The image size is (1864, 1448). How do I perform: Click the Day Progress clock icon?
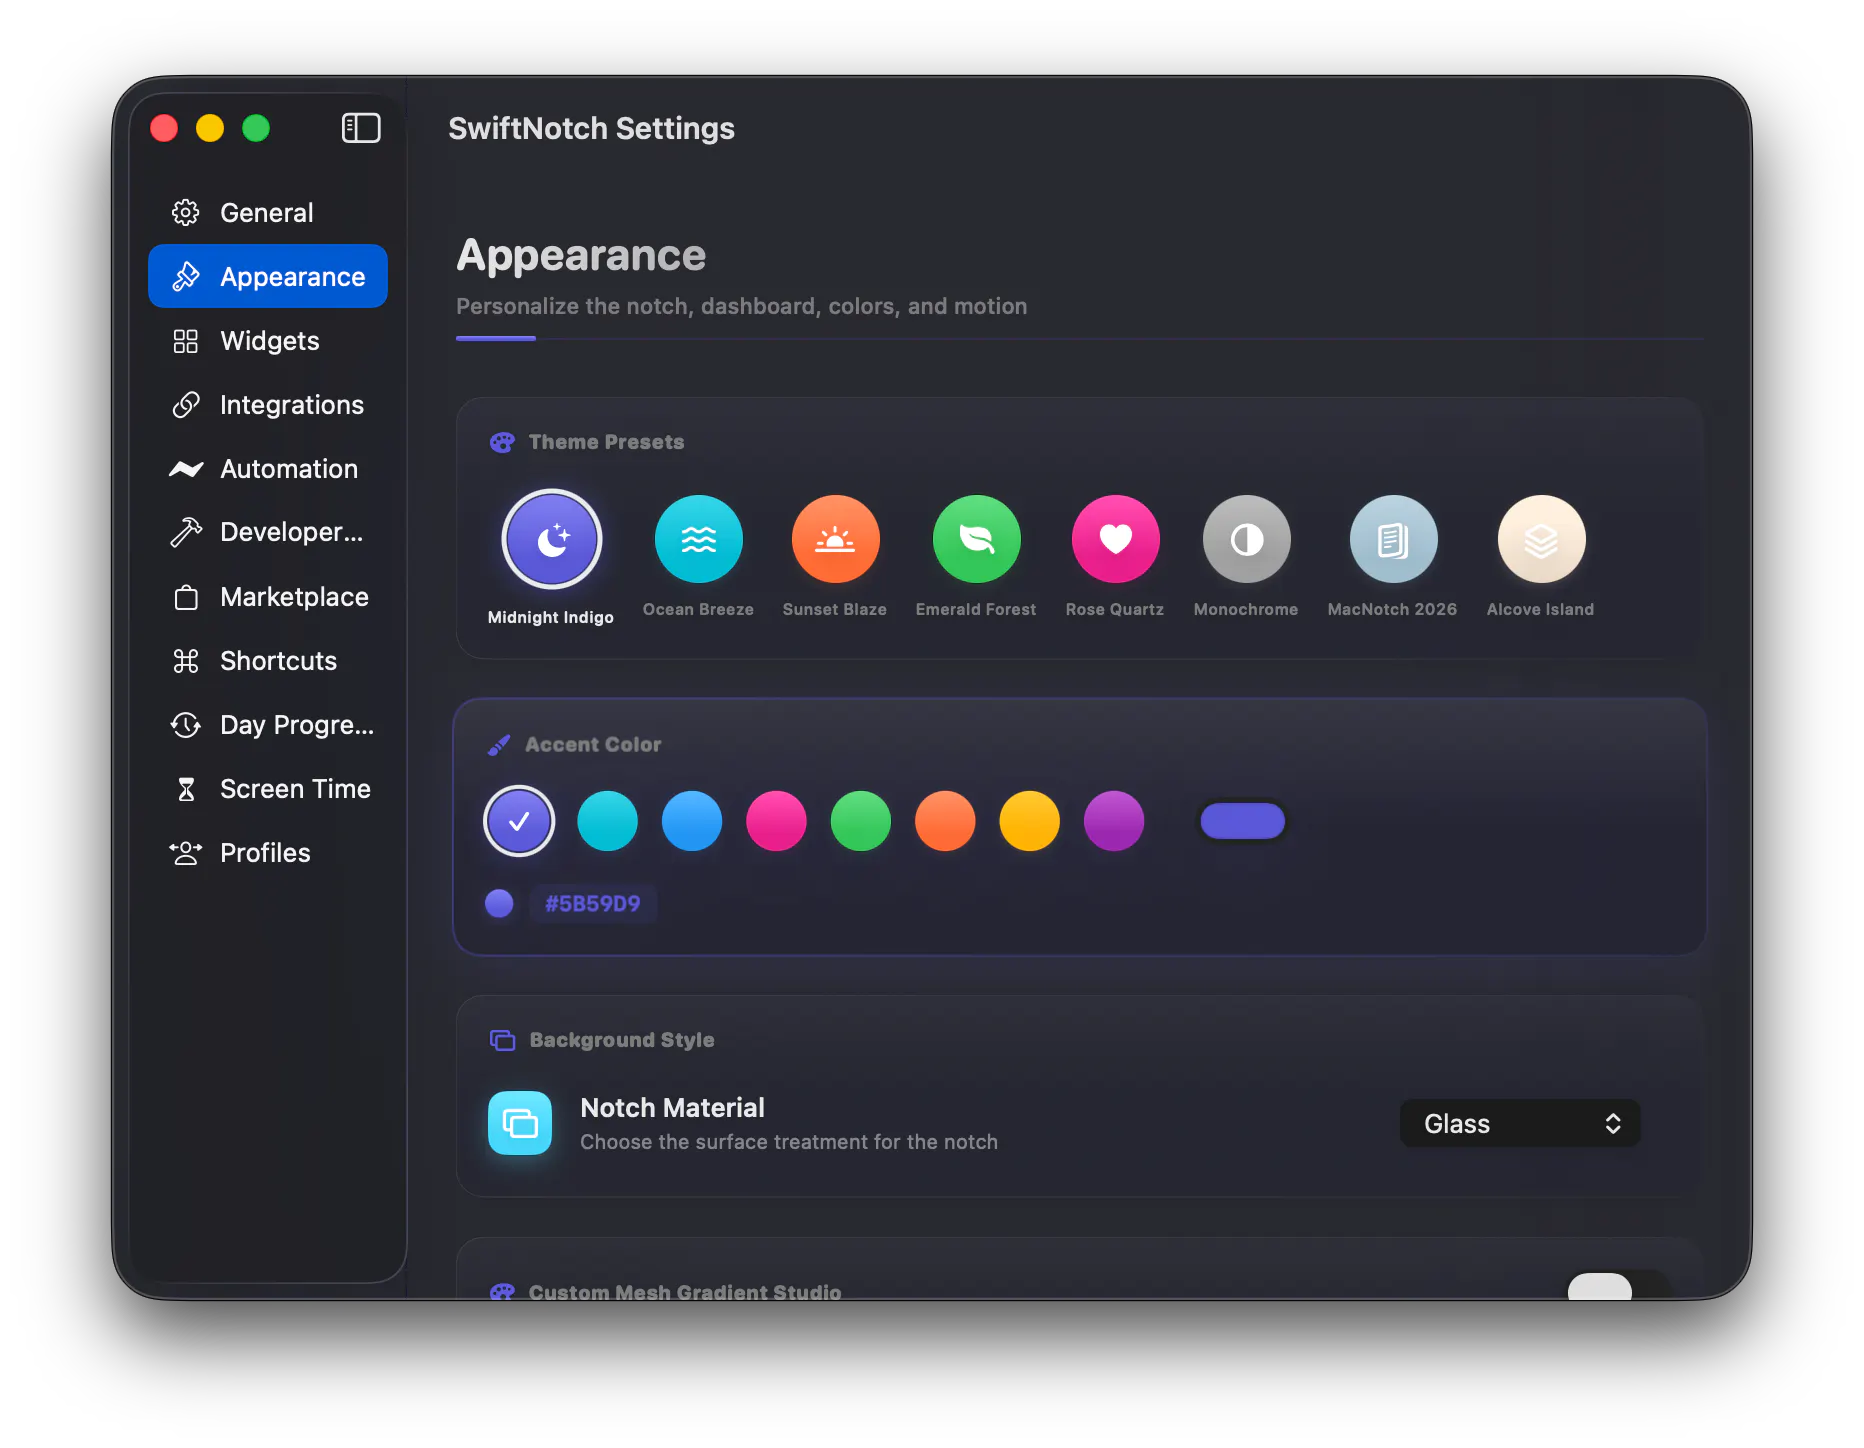coord(186,725)
